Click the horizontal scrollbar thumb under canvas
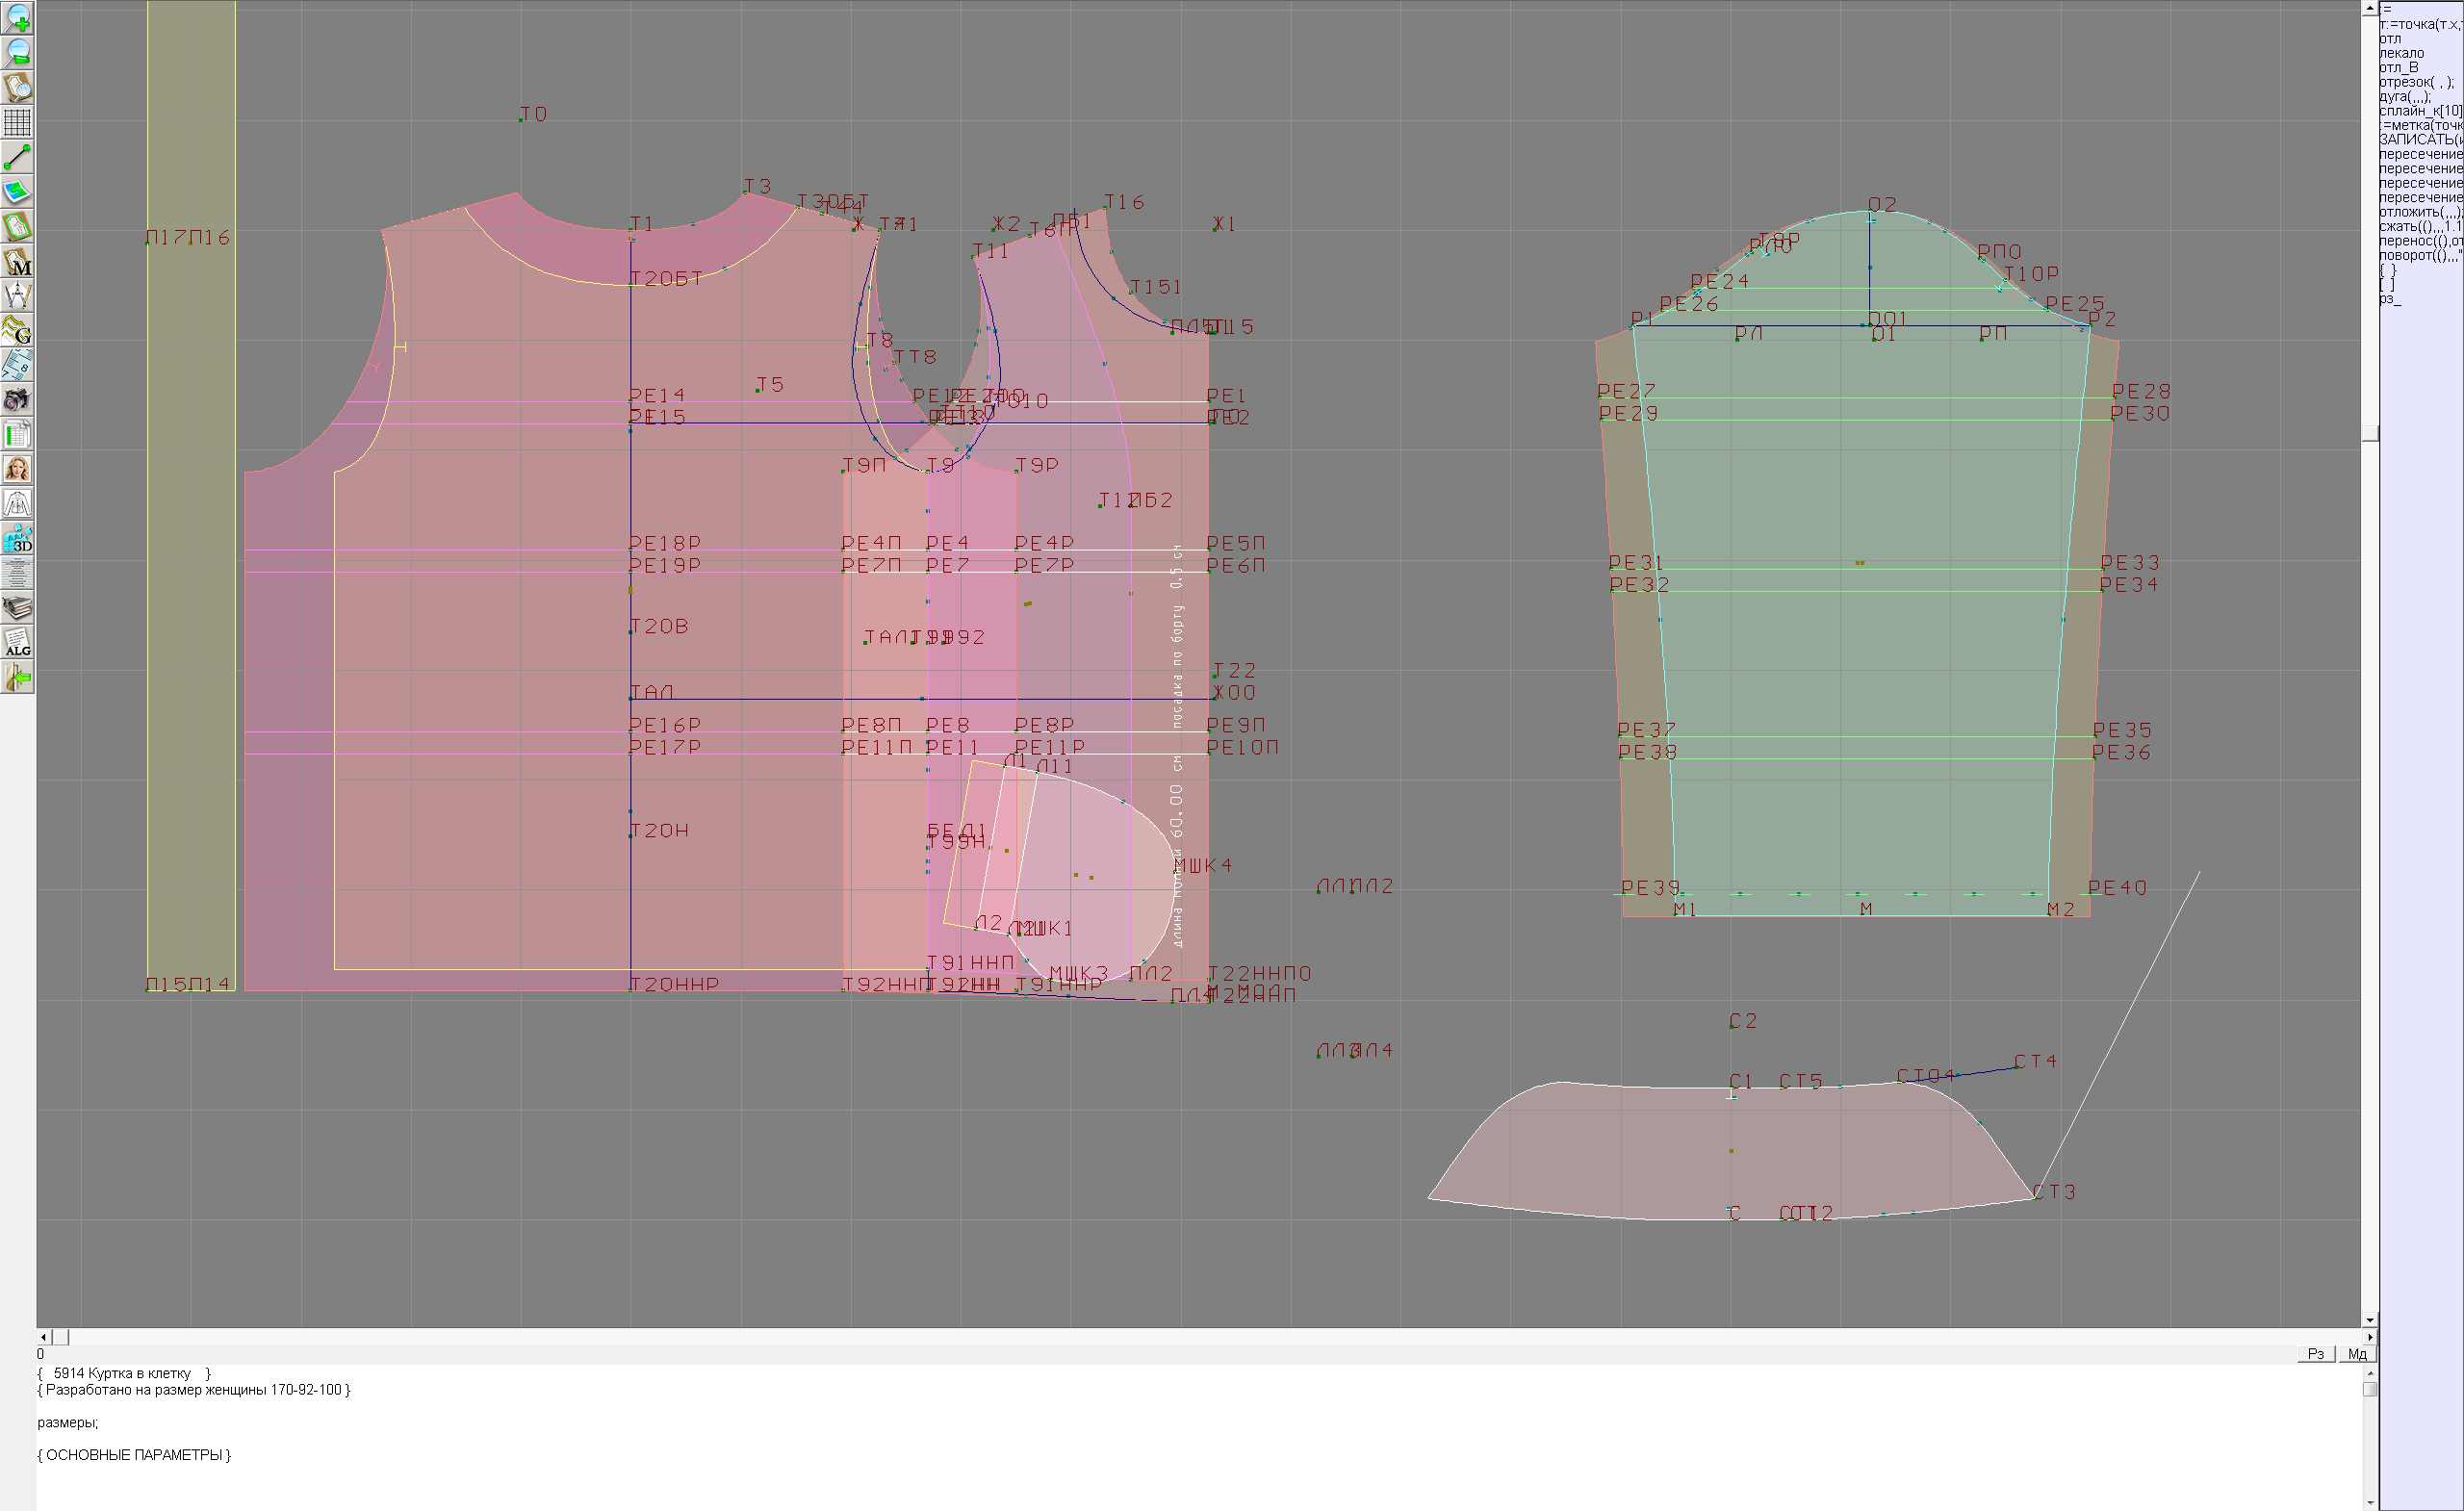 pos(60,1337)
